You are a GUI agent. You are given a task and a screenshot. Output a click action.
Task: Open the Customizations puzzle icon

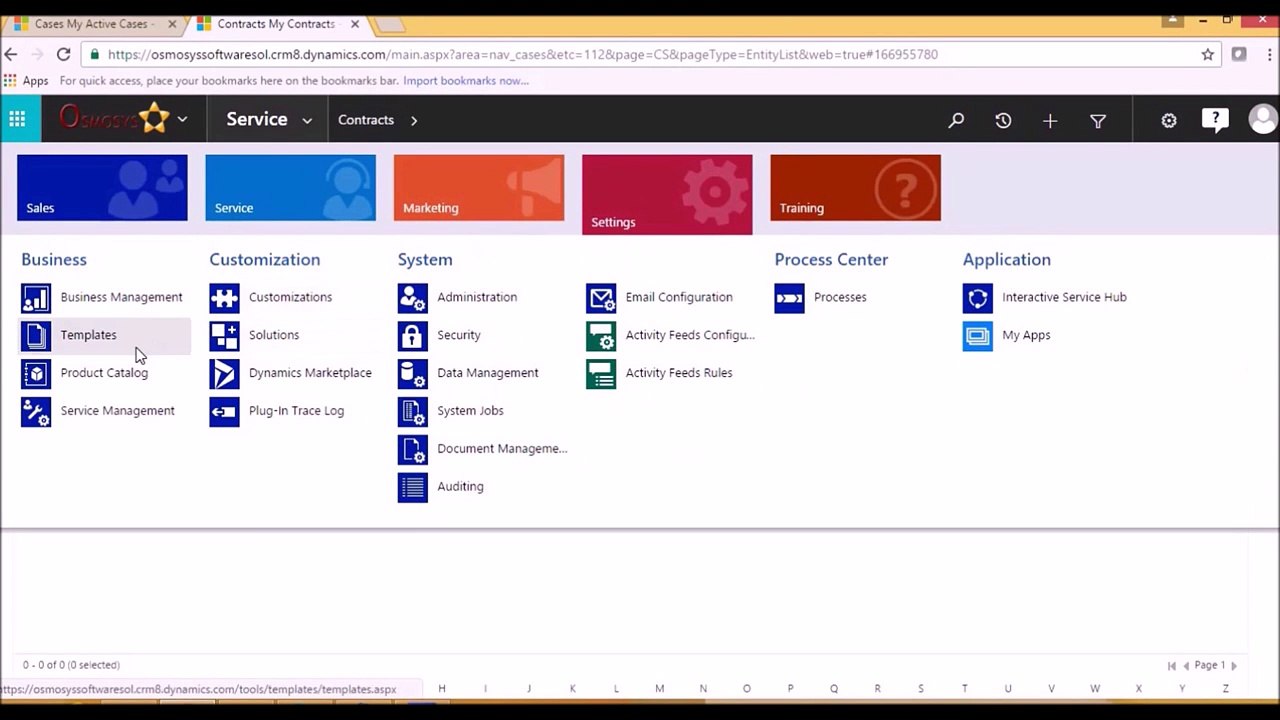tap(224, 298)
